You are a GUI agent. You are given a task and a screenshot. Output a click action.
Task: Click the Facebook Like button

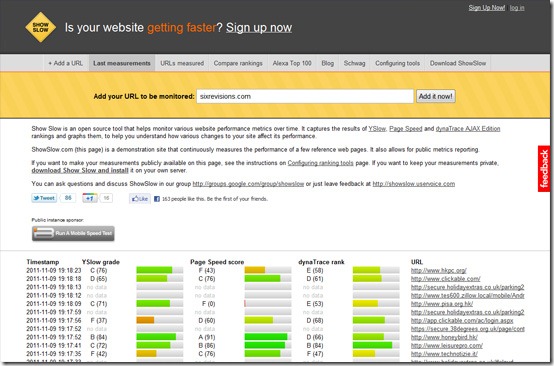(140, 199)
